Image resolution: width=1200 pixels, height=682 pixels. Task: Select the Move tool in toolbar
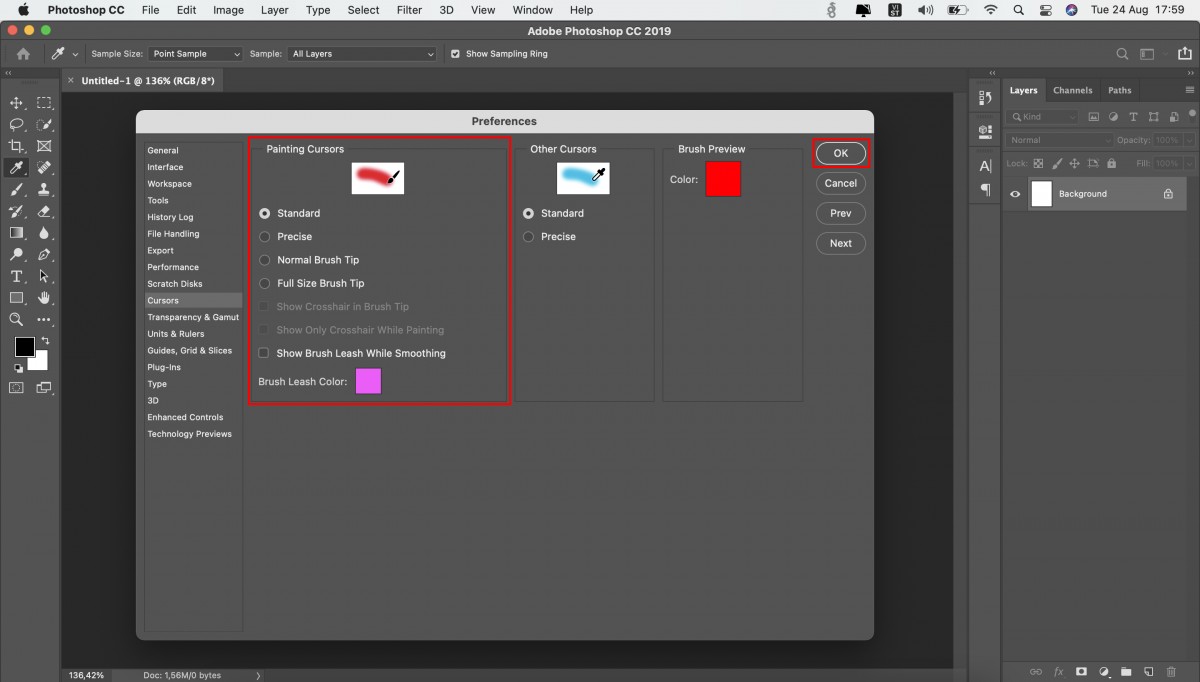[x=16, y=103]
